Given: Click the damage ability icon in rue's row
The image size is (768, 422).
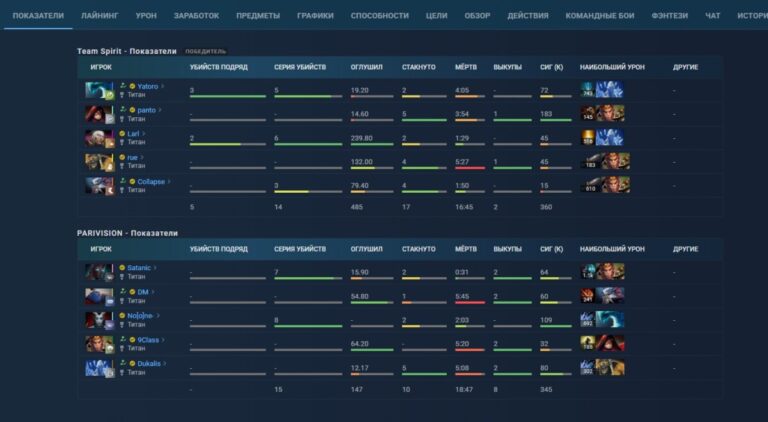Looking at the screenshot, I should [591, 162].
